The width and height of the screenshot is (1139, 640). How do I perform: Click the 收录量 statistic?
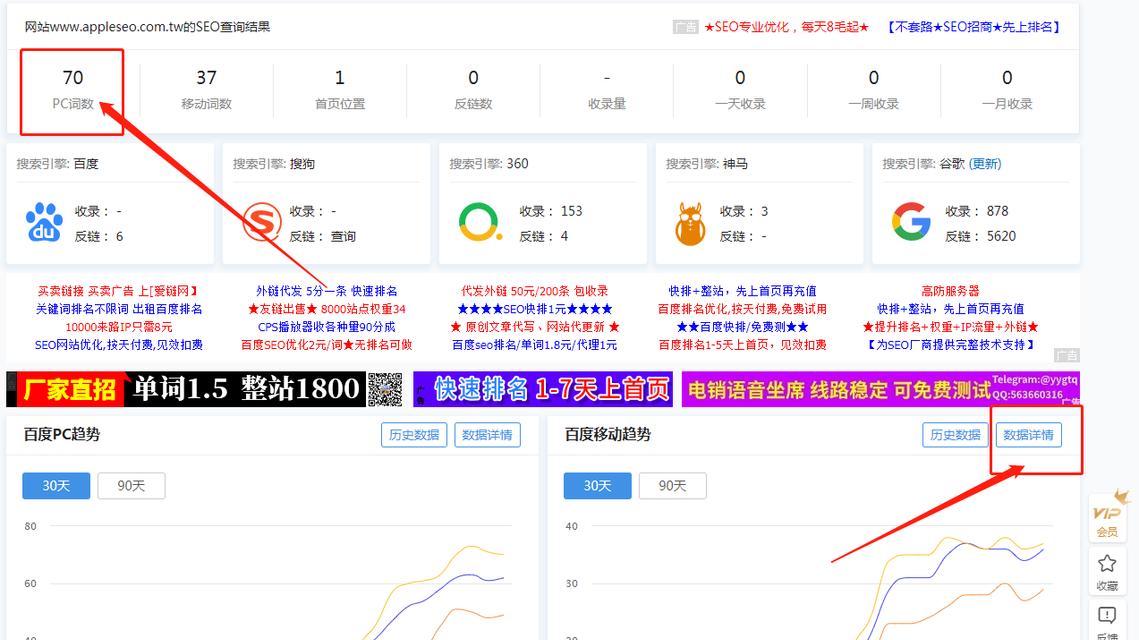pos(607,89)
